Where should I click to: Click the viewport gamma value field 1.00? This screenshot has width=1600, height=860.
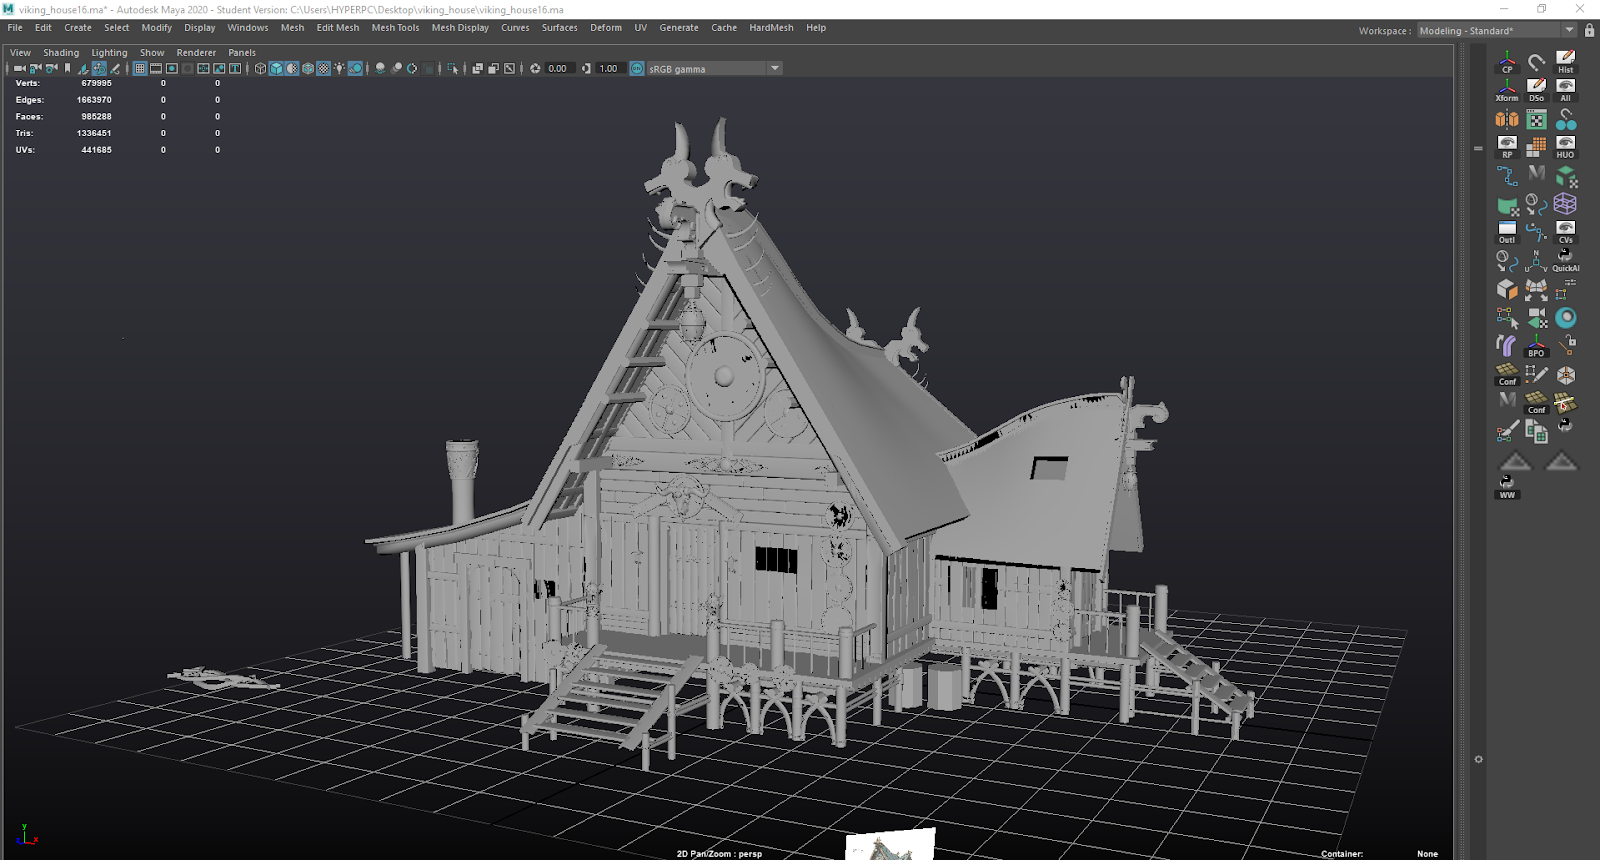(x=609, y=69)
